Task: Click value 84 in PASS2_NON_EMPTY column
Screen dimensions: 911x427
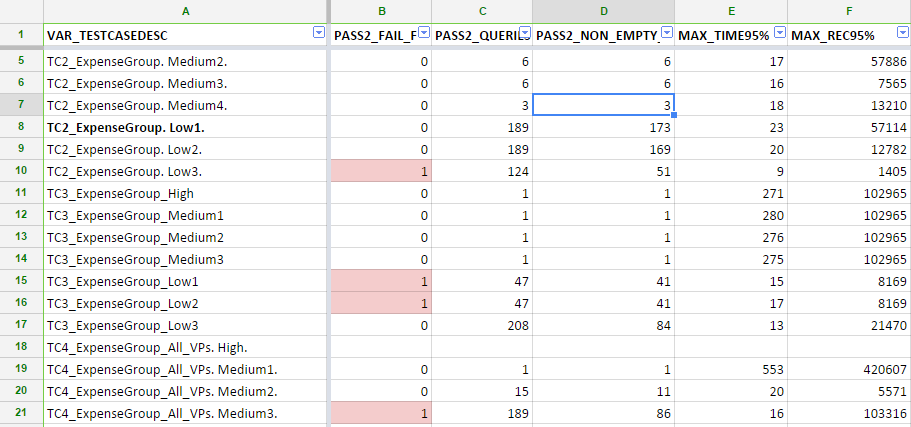Action: pos(663,325)
